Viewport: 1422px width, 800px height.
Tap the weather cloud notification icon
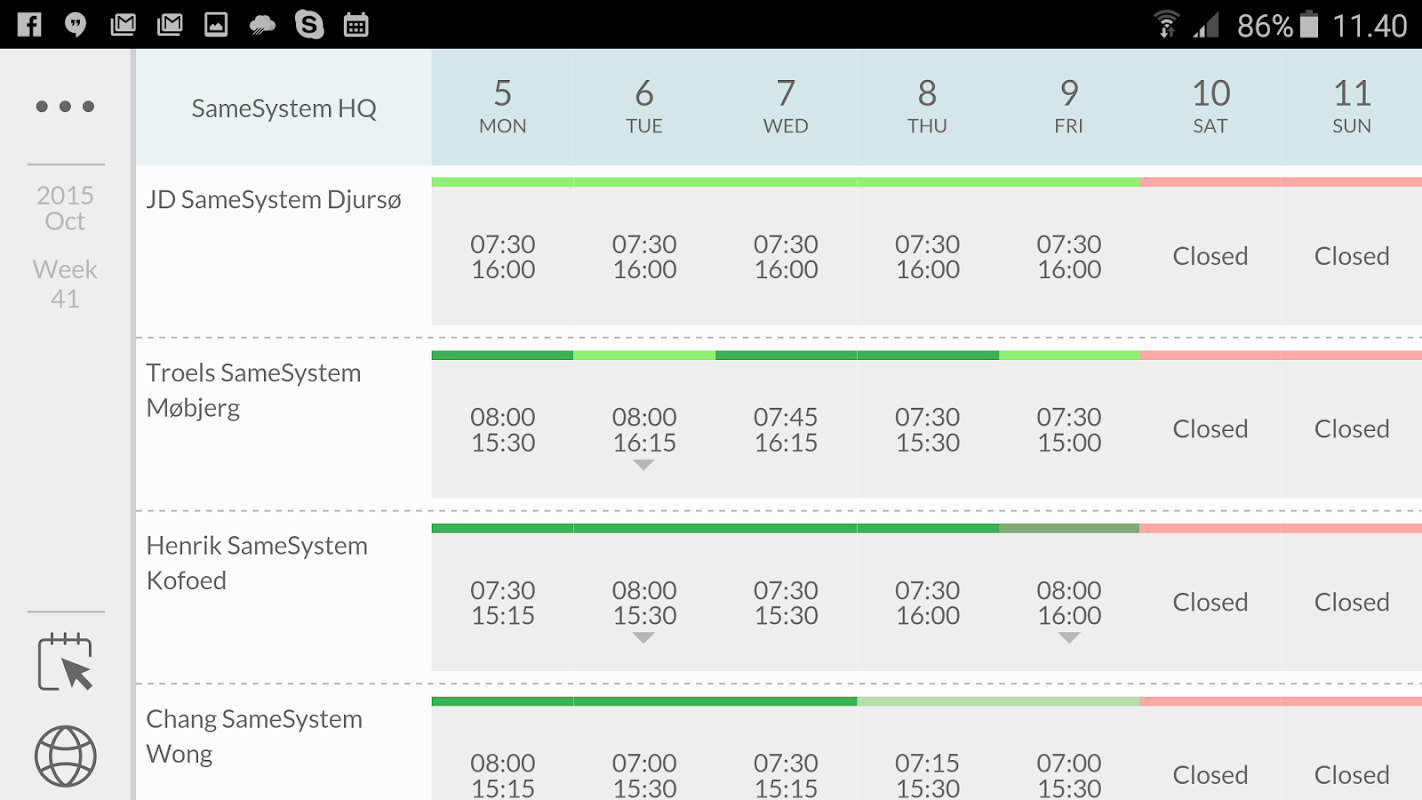[262, 24]
